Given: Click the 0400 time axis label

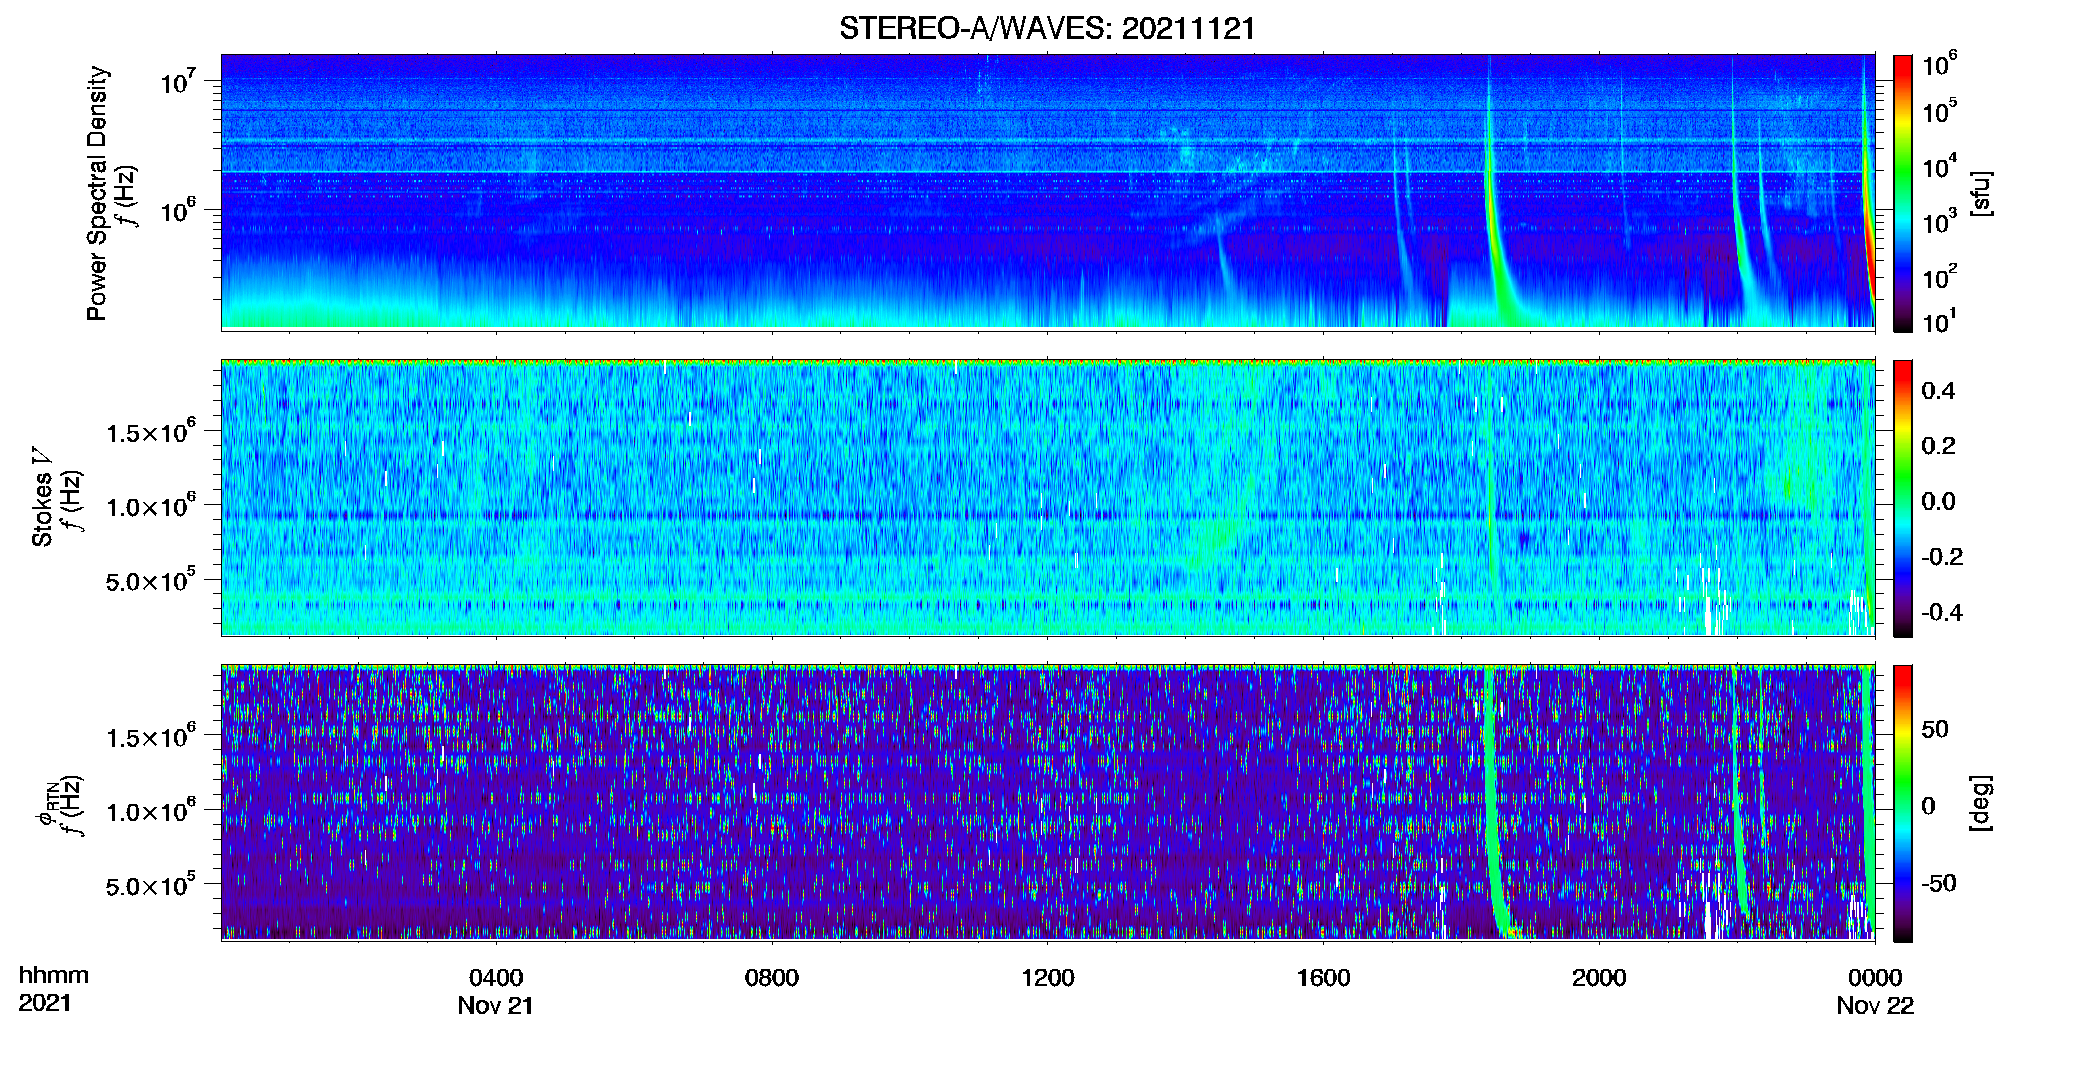Looking at the screenshot, I should click(496, 977).
